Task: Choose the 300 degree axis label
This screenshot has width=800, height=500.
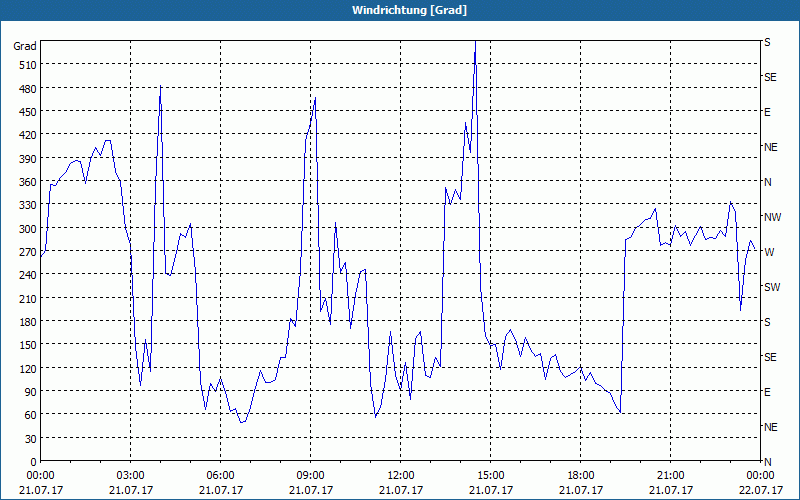Action: pos(28,229)
